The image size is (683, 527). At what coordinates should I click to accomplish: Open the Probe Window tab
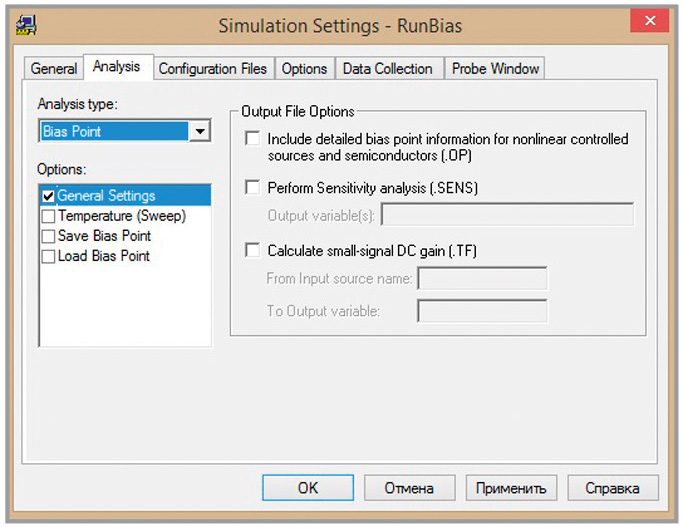[x=495, y=69]
